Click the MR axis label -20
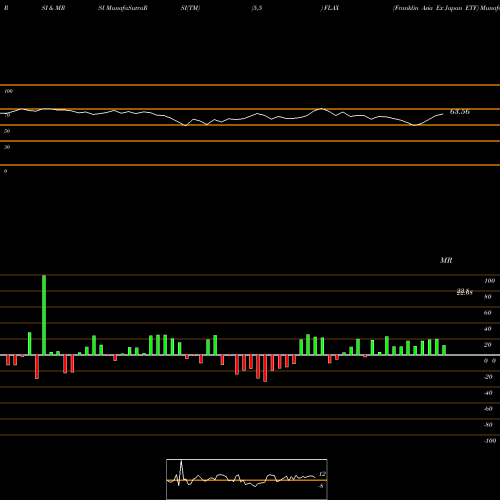This screenshot has width=500, height=500. click(x=488, y=377)
